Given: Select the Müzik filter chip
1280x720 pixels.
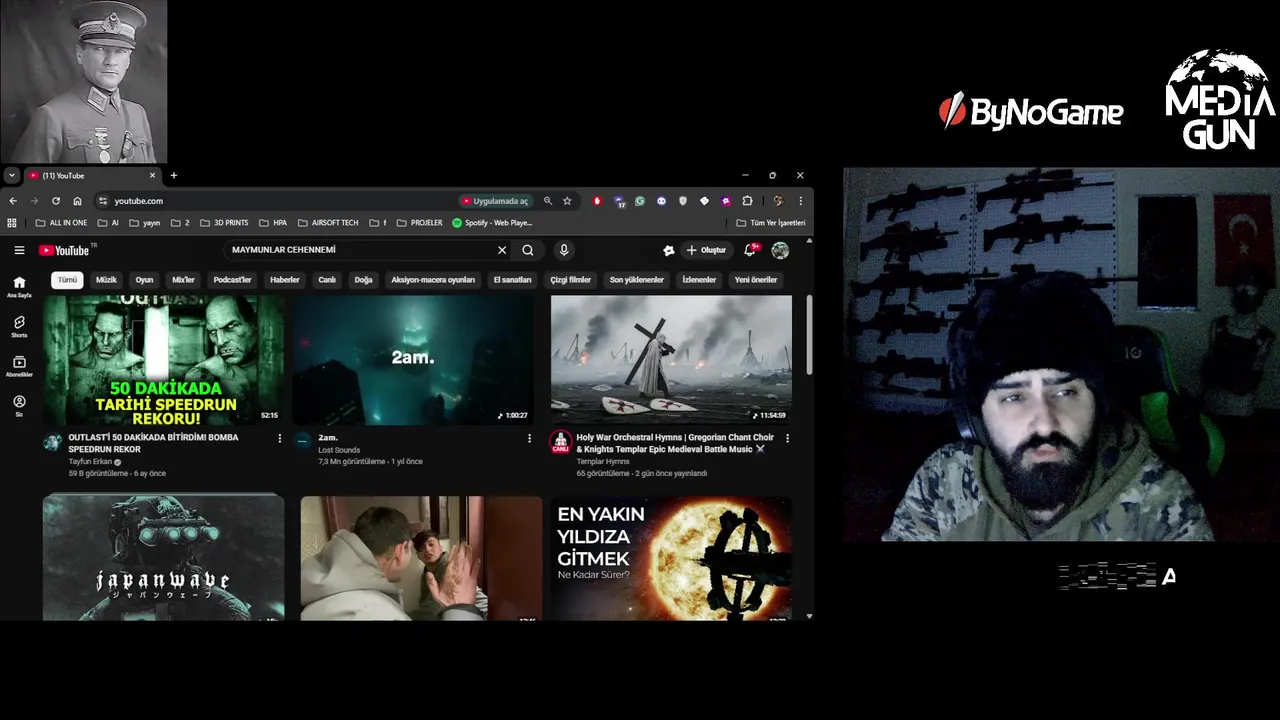Looking at the screenshot, I should click(x=106, y=280).
